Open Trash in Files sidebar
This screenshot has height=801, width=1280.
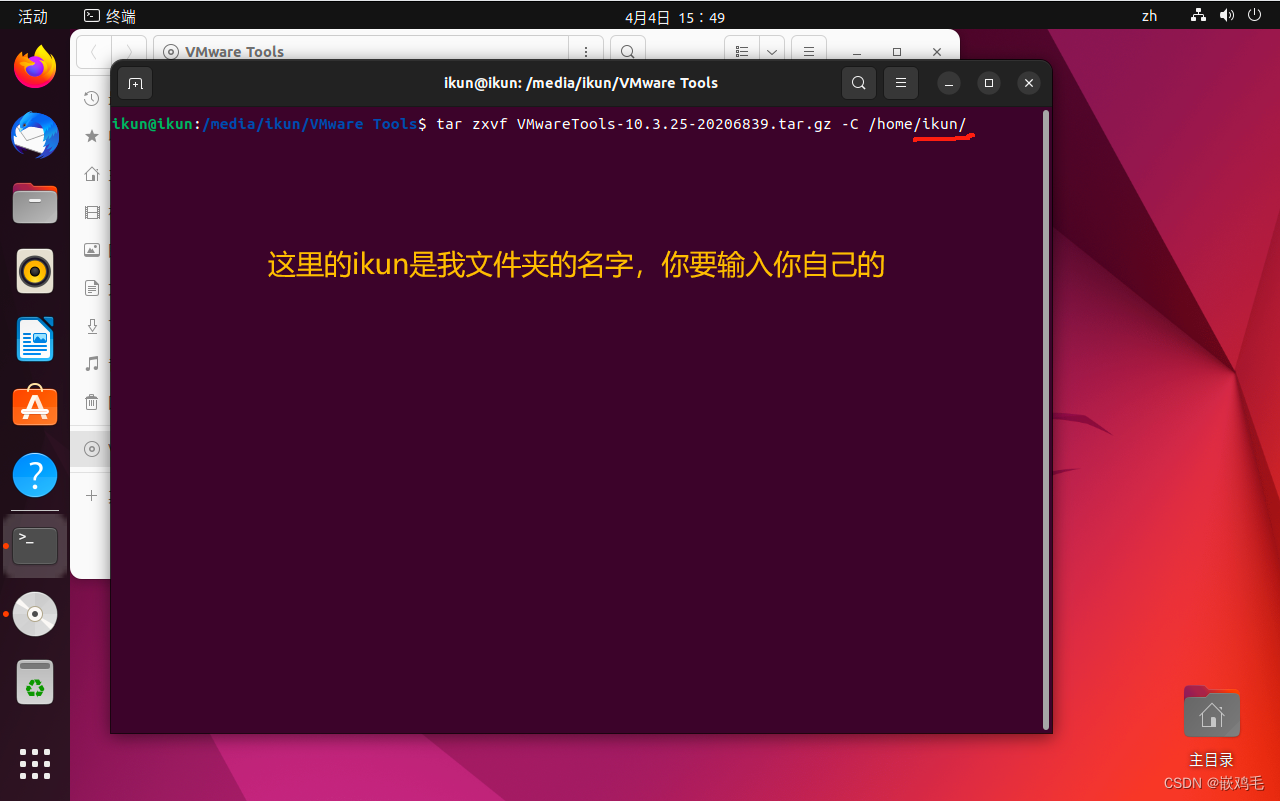tap(92, 402)
